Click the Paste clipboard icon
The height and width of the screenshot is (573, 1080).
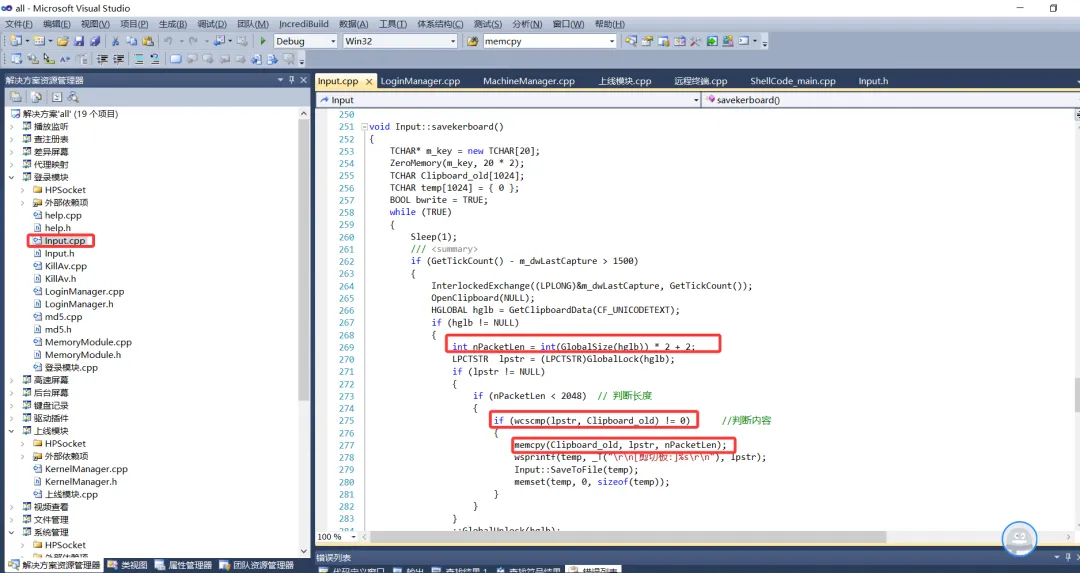tap(147, 41)
